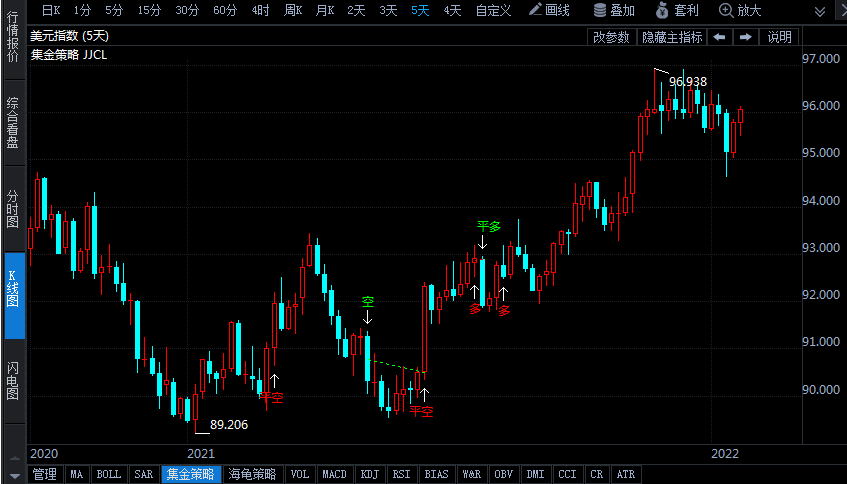The width and height of the screenshot is (847, 484).
Task: Click the 2021 time axis label
Action: 201,454
